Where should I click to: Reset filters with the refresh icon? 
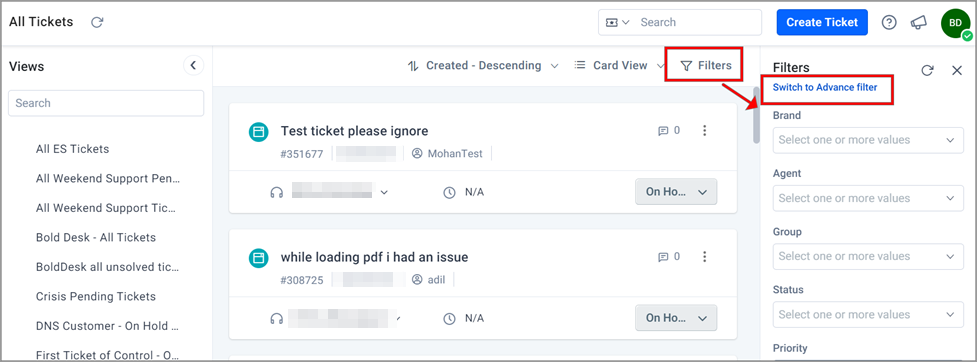coord(927,70)
